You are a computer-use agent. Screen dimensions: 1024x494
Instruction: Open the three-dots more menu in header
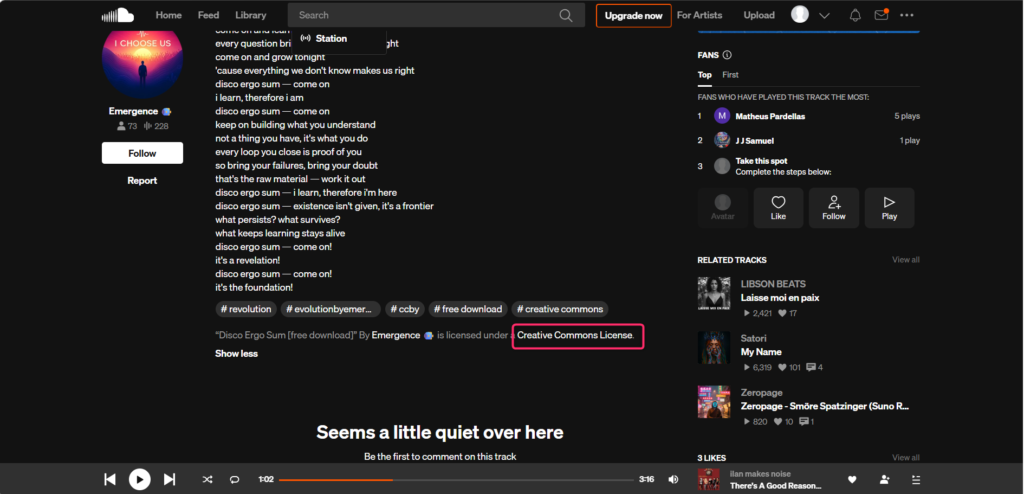907,15
